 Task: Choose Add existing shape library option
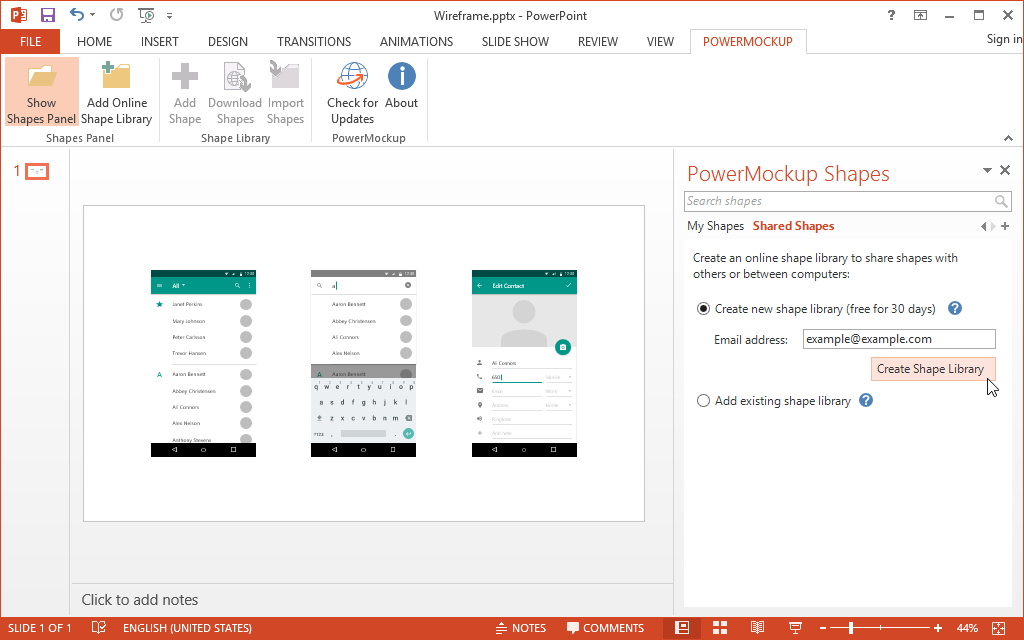(x=703, y=400)
